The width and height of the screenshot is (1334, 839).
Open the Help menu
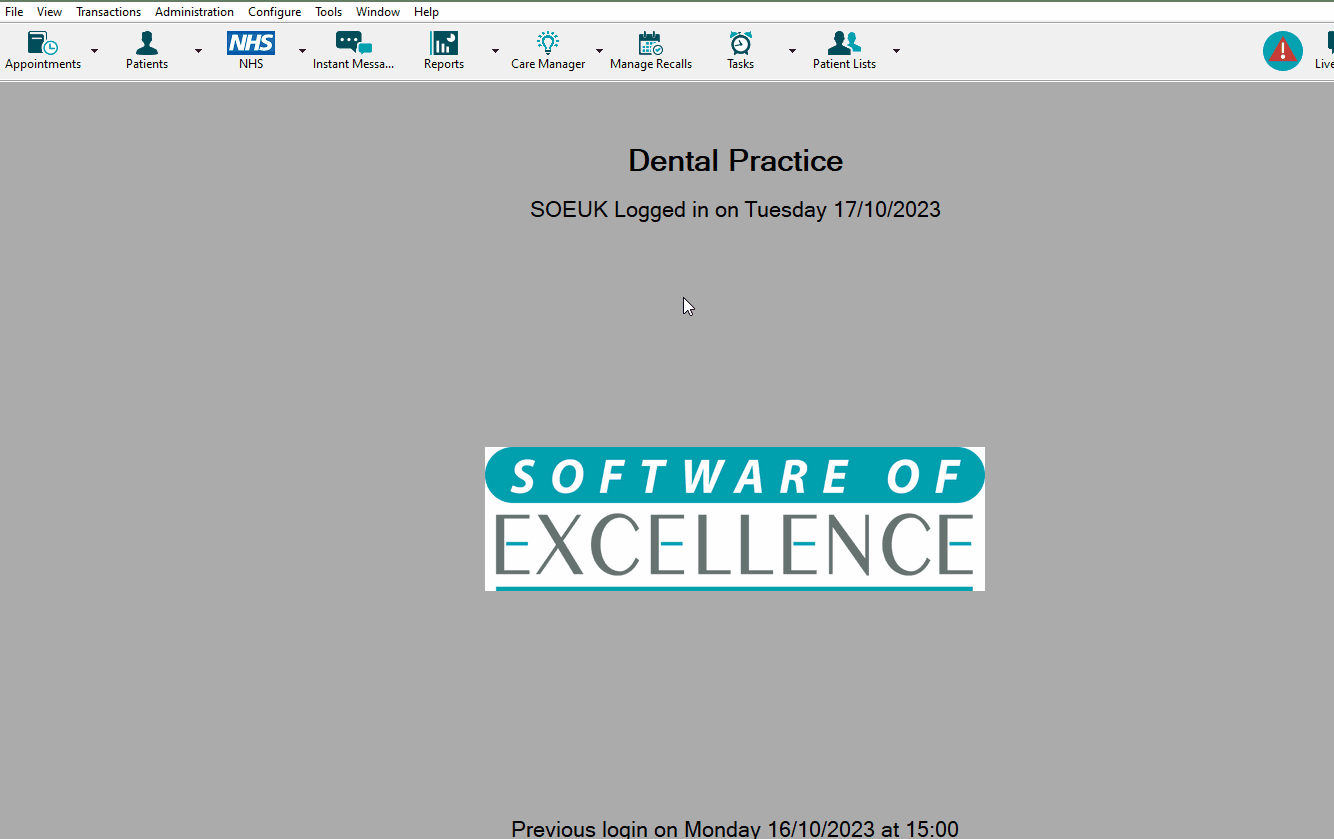coord(426,12)
